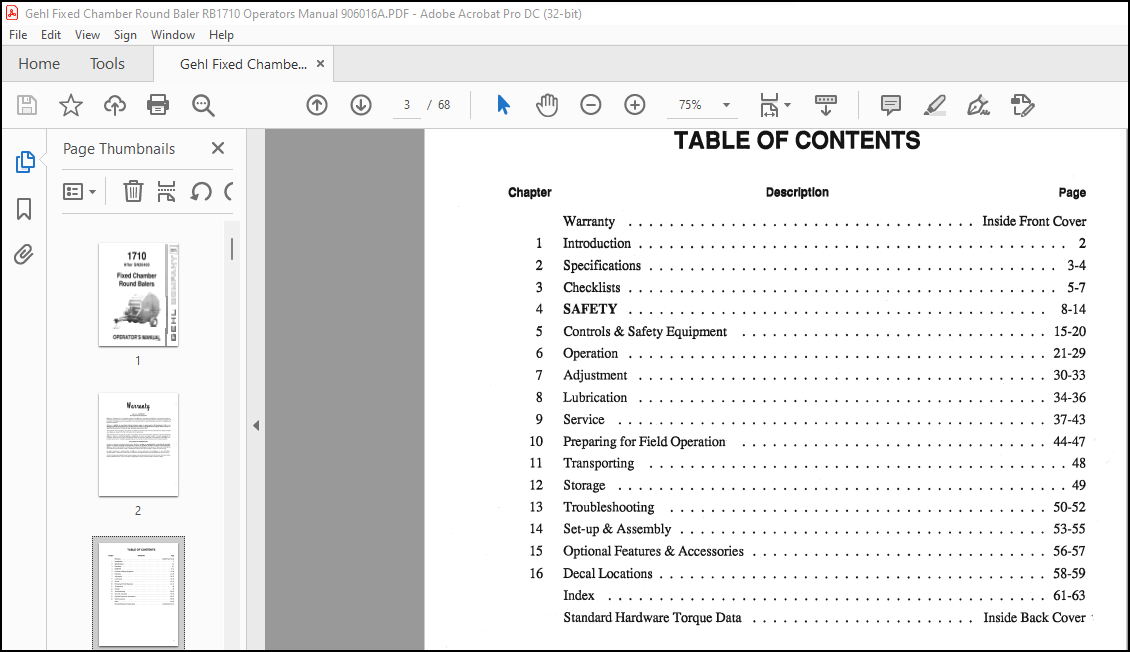Open Page Thumbnails sidebar icon

click(25, 162)
